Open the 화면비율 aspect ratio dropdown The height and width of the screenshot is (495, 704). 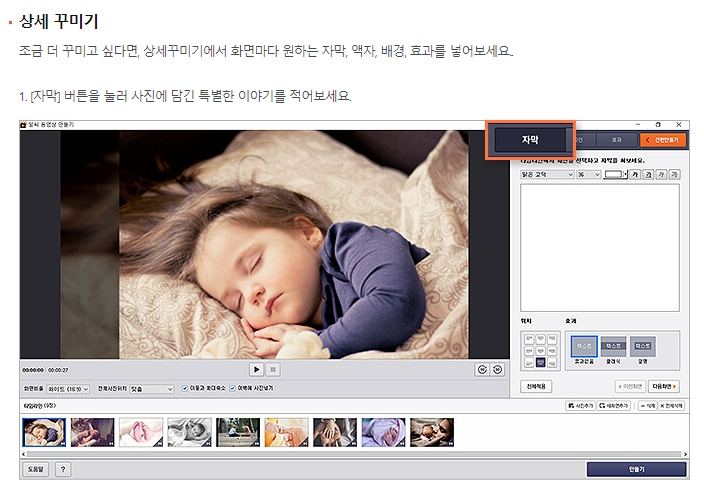(68, 389)
